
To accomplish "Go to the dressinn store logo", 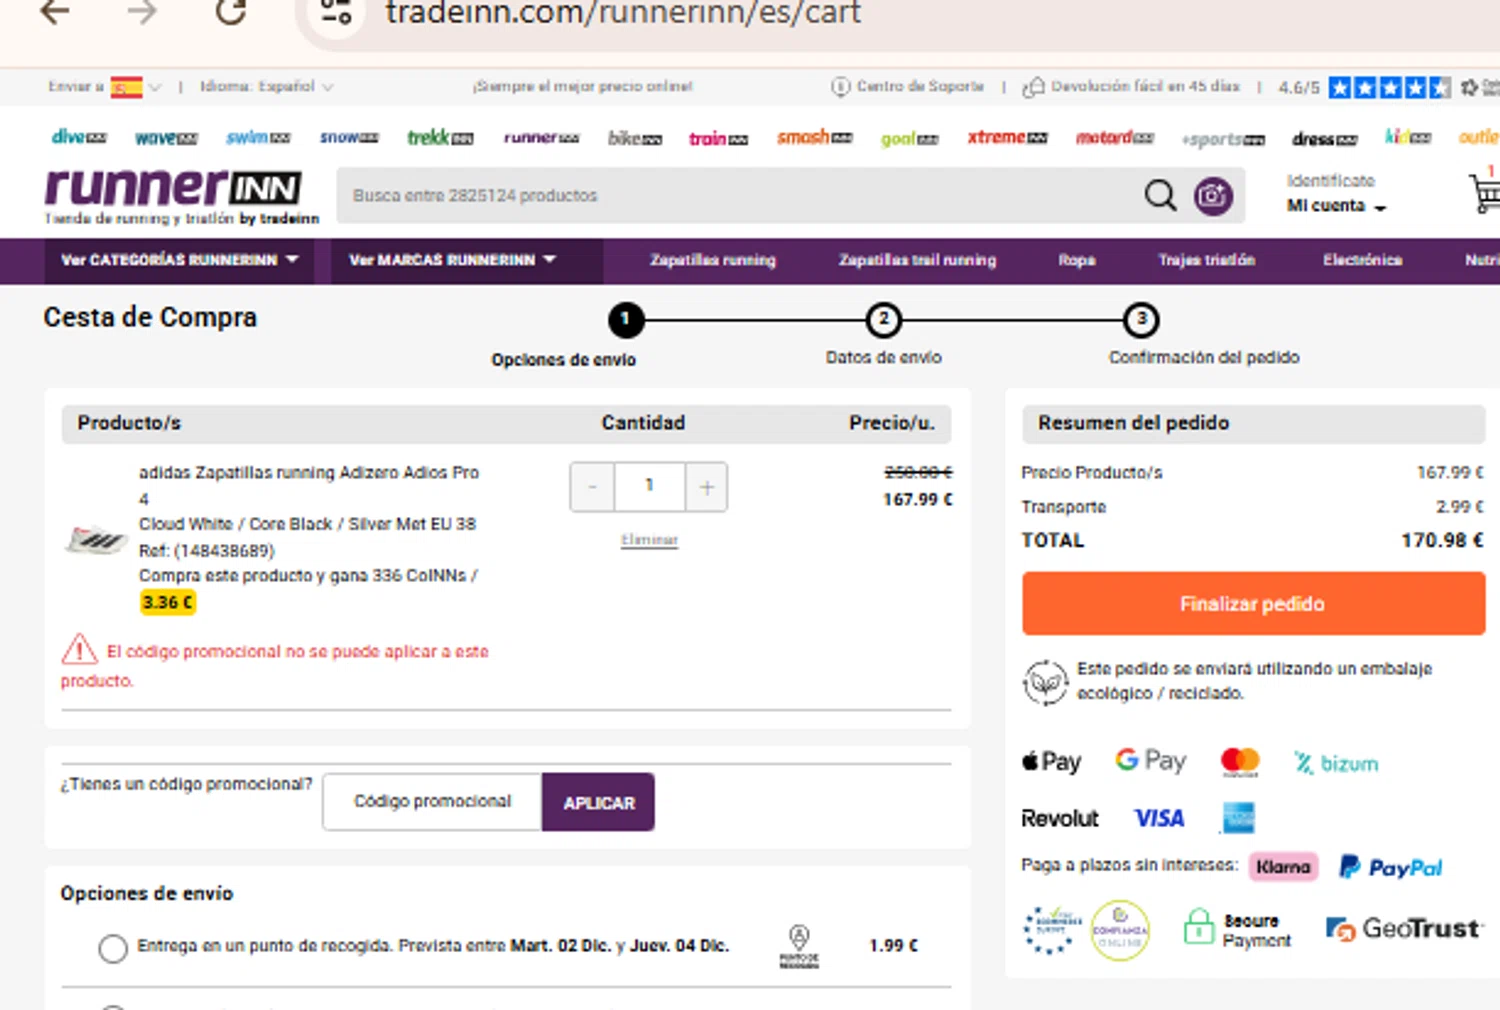I will coord(1324,139).
